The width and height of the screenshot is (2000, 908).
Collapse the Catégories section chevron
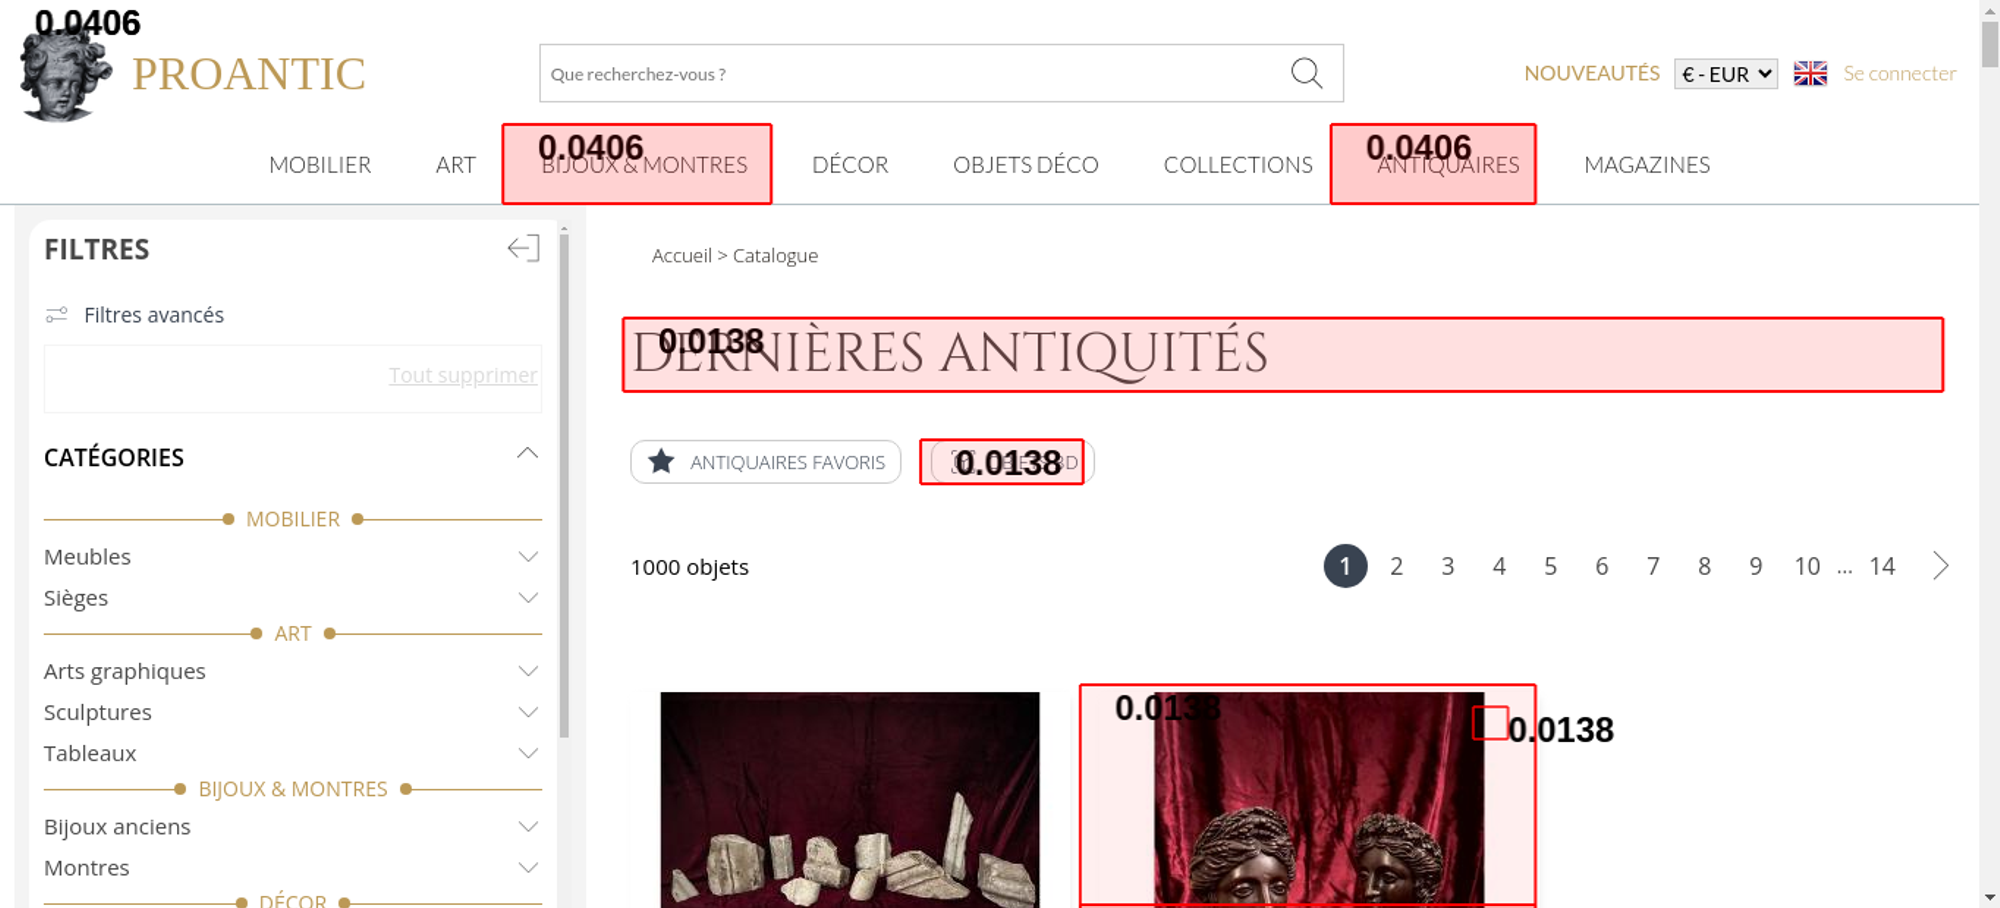(527, 454)
